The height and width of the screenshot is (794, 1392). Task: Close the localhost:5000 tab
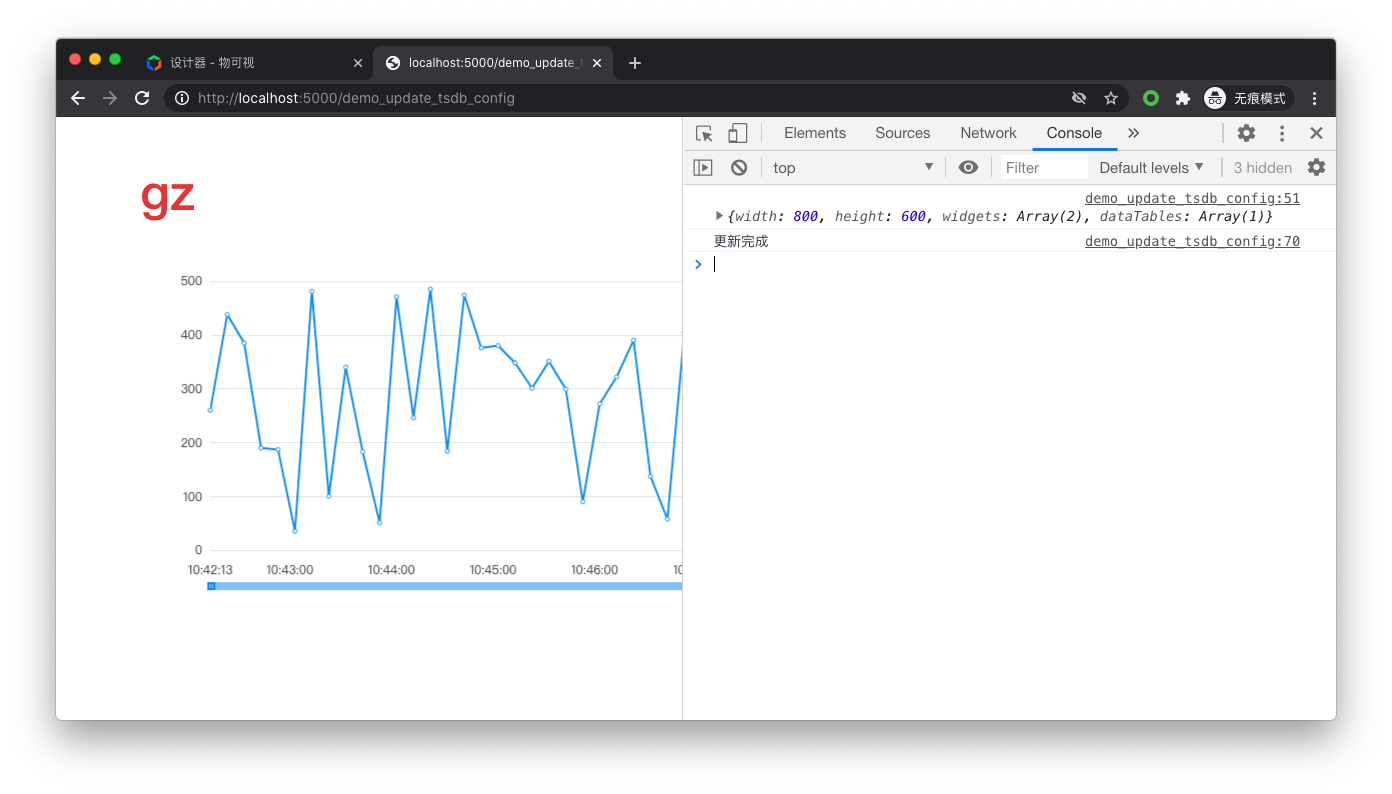coord(597,63)
